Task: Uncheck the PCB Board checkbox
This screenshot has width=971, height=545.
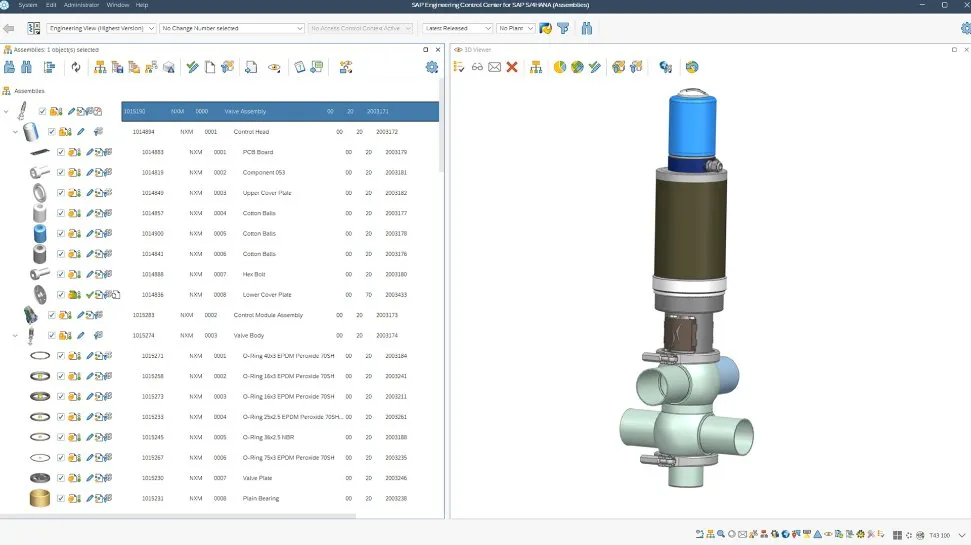Action: (61, 152)
